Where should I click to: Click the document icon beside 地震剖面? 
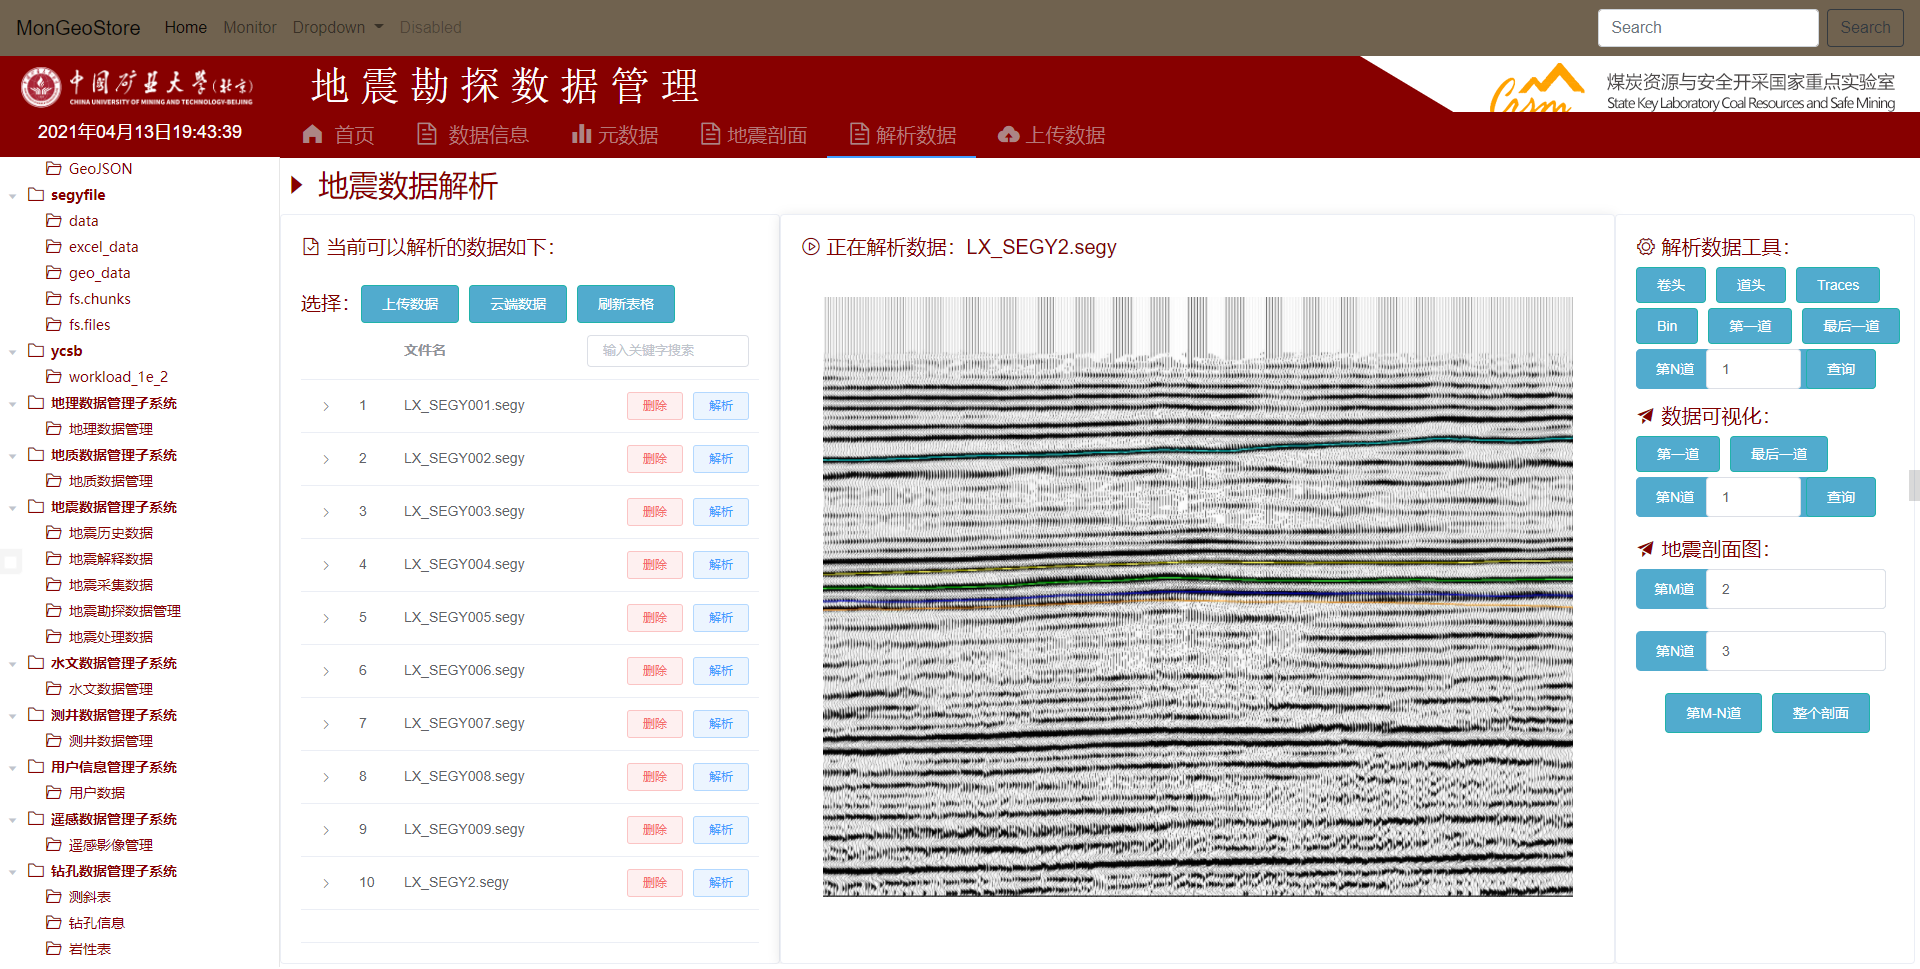click(710, 134)
